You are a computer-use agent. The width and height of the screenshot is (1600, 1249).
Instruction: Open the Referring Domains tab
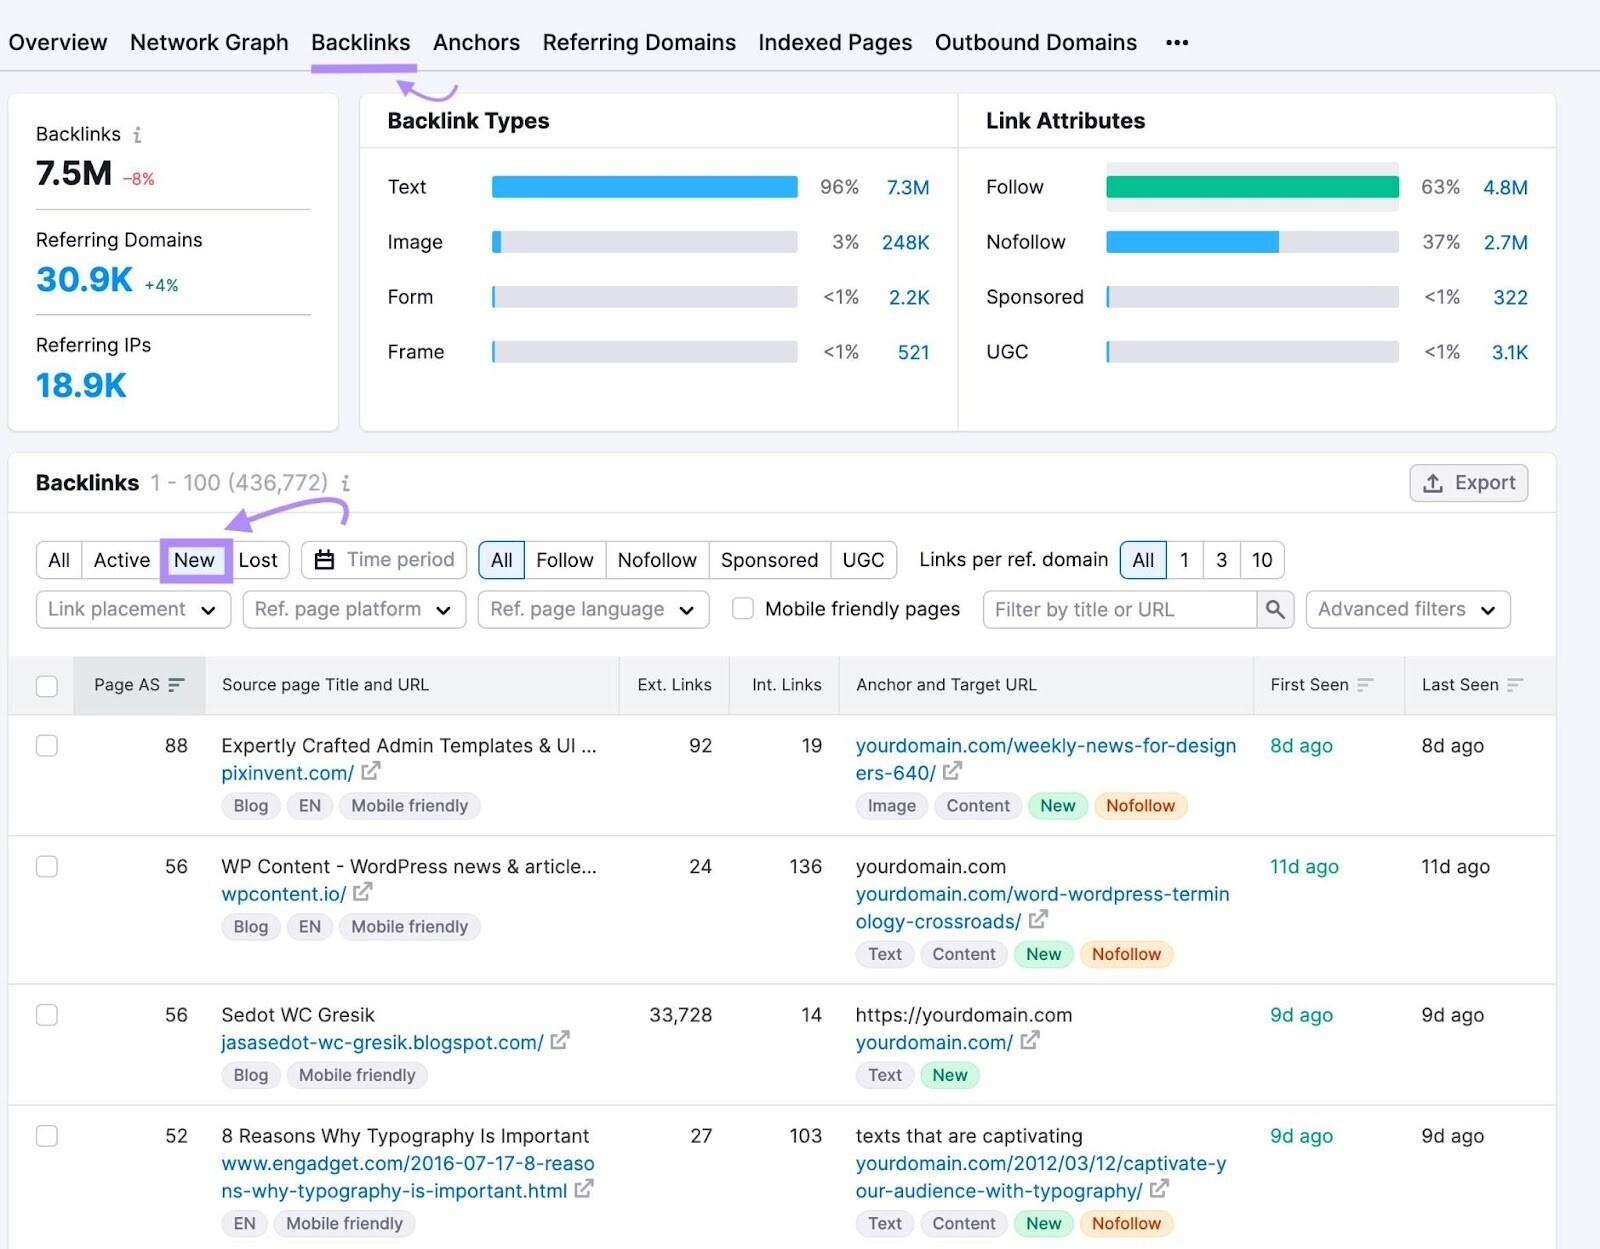(x=639, y=42)
